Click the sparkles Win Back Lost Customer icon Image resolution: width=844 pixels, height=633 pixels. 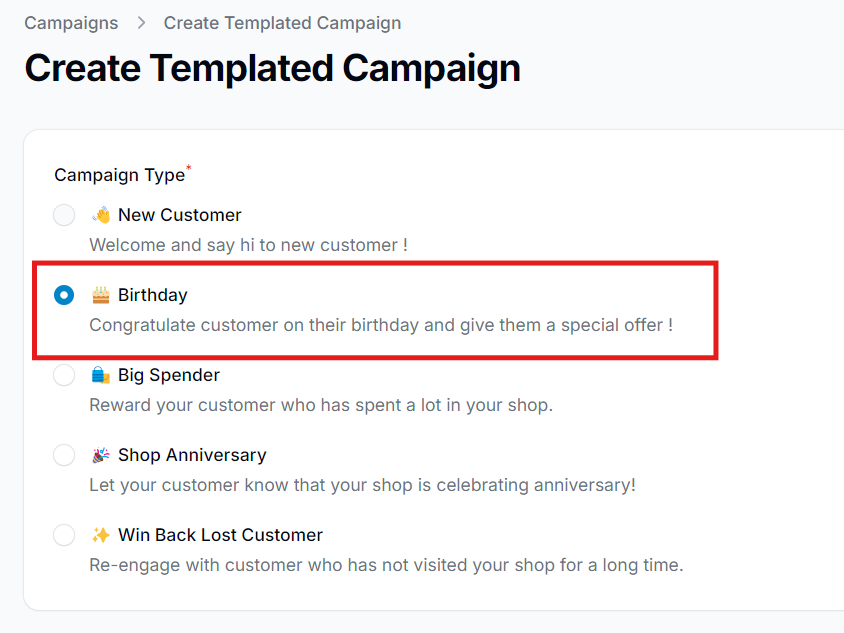100,534
